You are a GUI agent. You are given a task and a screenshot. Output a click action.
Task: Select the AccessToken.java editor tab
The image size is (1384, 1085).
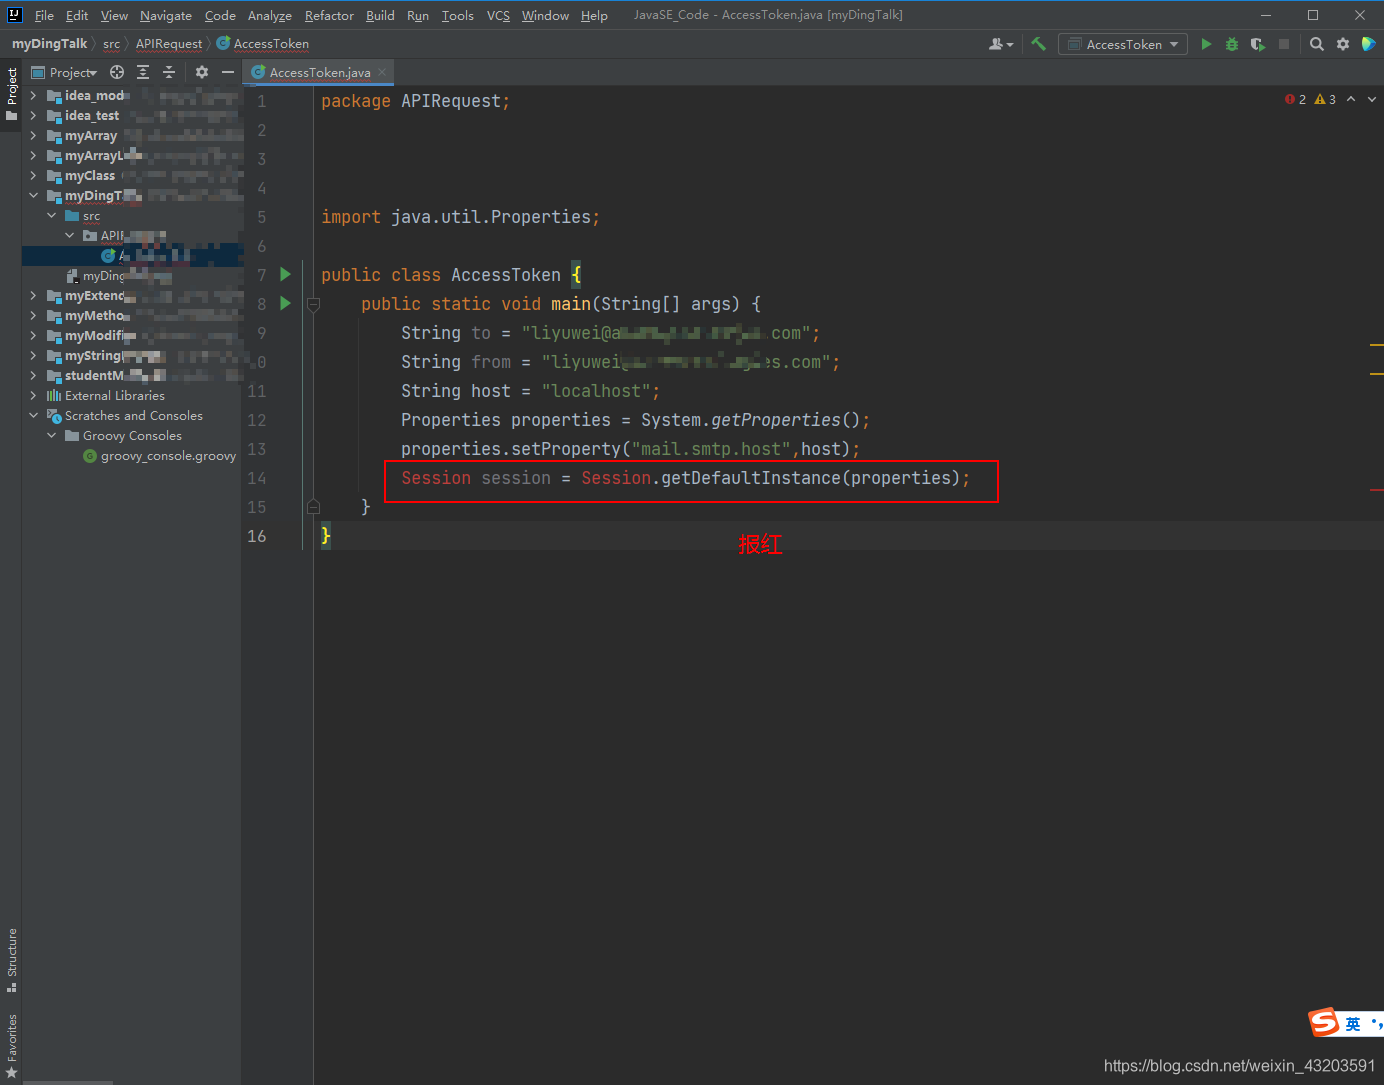coord(319,72)
